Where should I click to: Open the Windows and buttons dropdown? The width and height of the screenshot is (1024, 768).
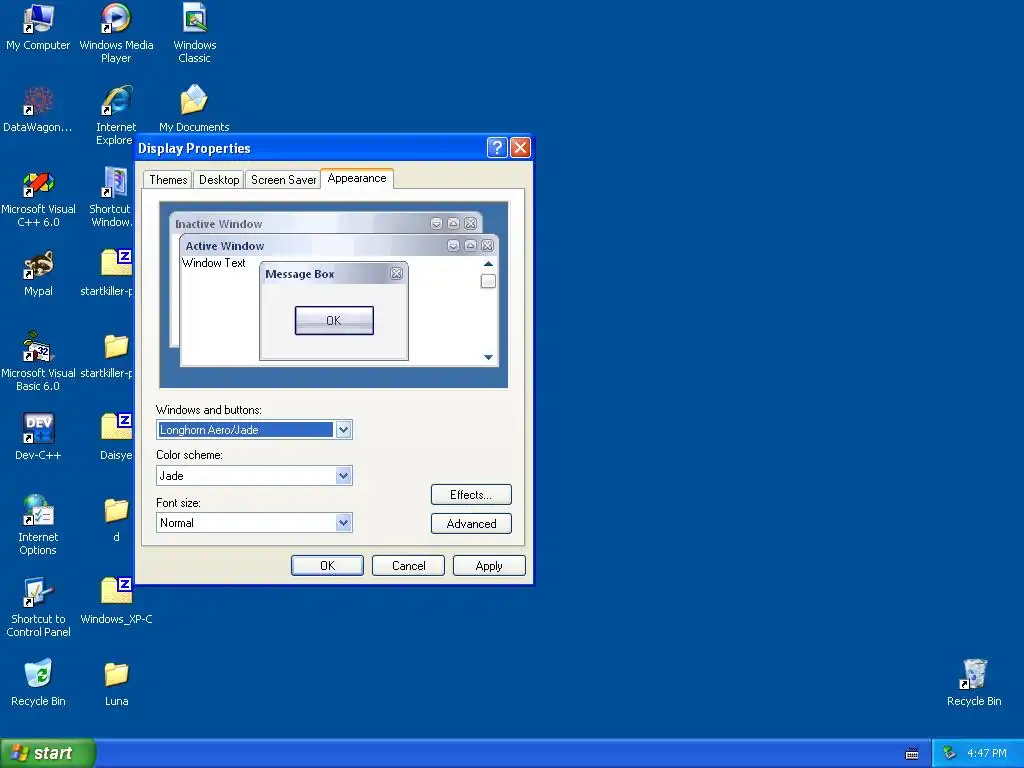[344, 430]
